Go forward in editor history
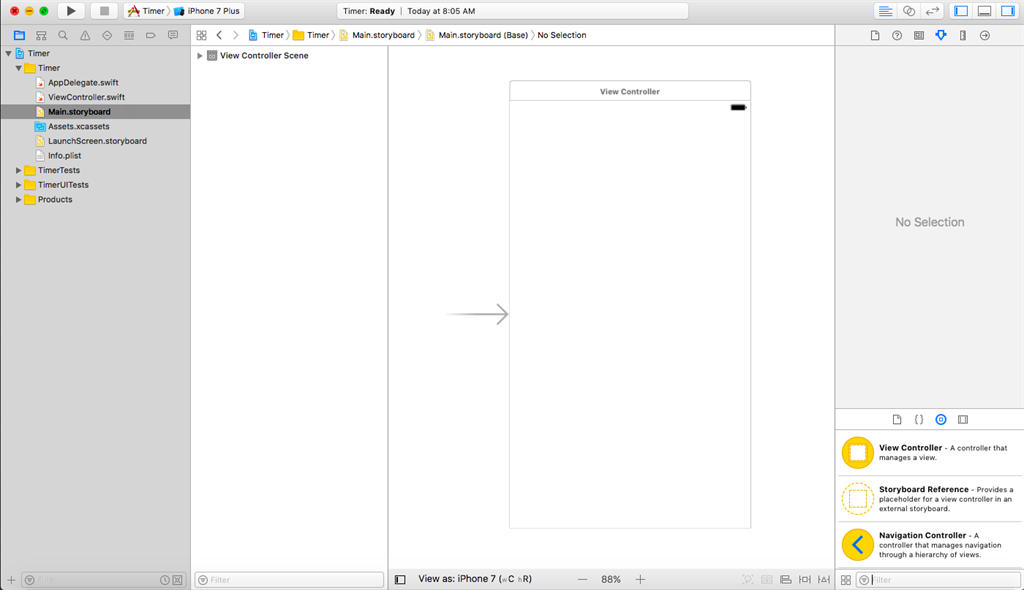The height and width of the screenshot is (590, 1024). point(236,35)
